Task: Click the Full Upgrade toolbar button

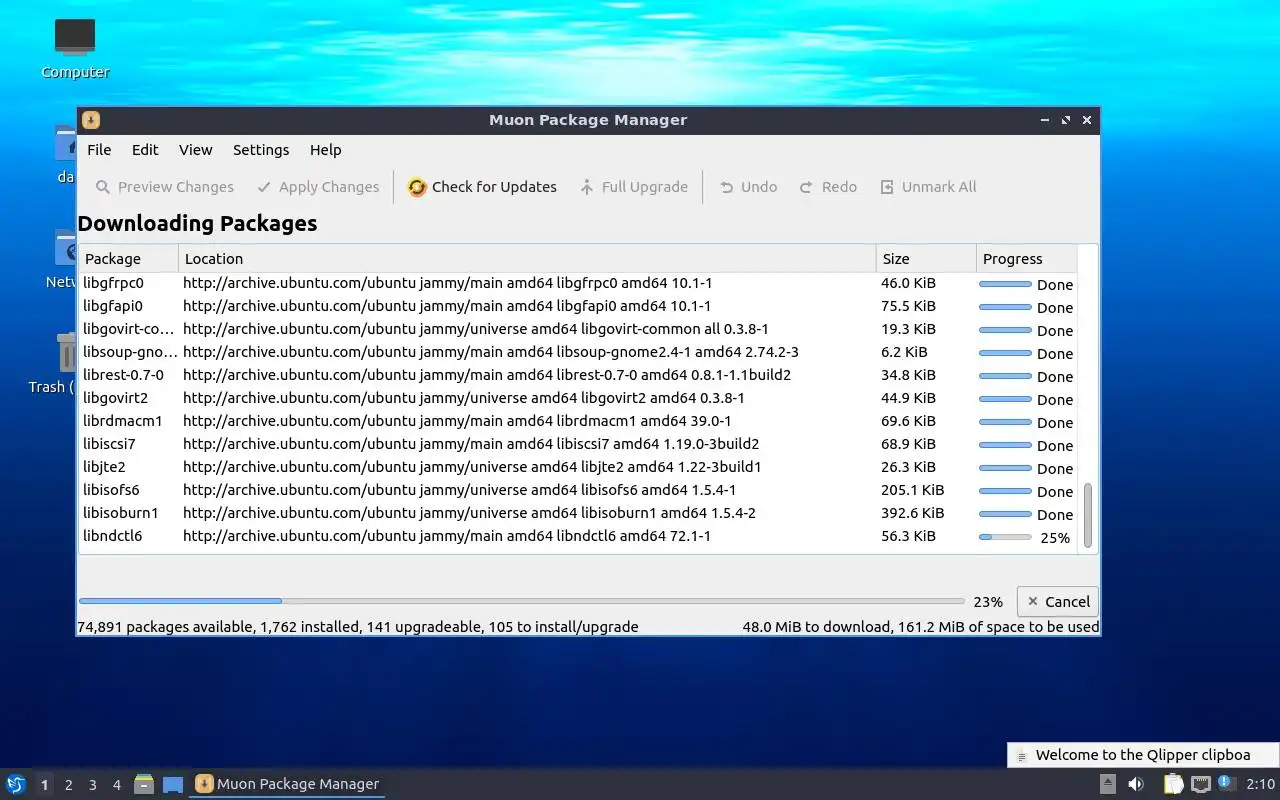Action: pos(634,187)
